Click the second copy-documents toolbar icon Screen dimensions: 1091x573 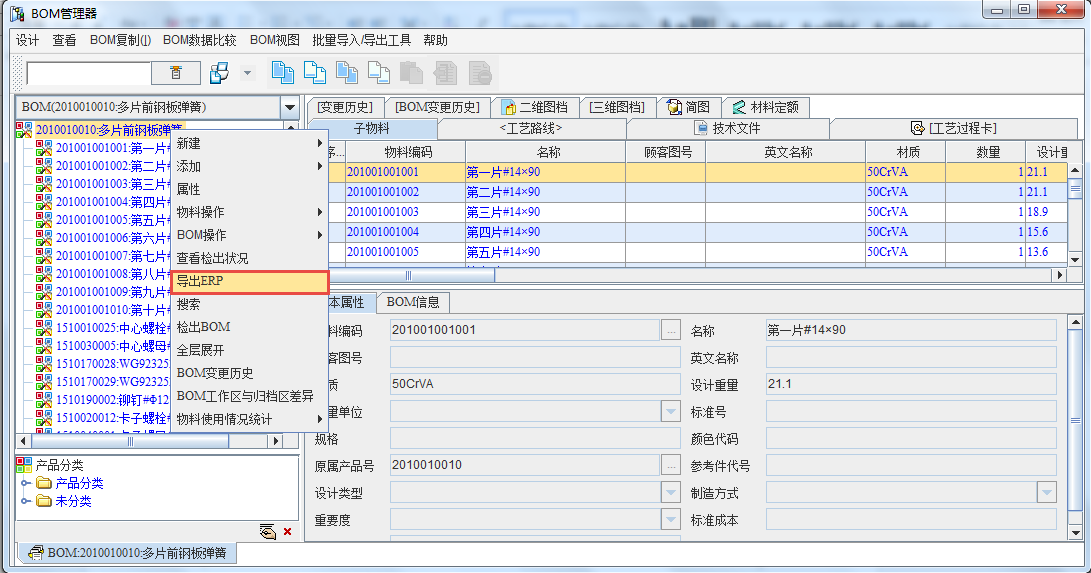pyautogui.click(x=314, y=72)
